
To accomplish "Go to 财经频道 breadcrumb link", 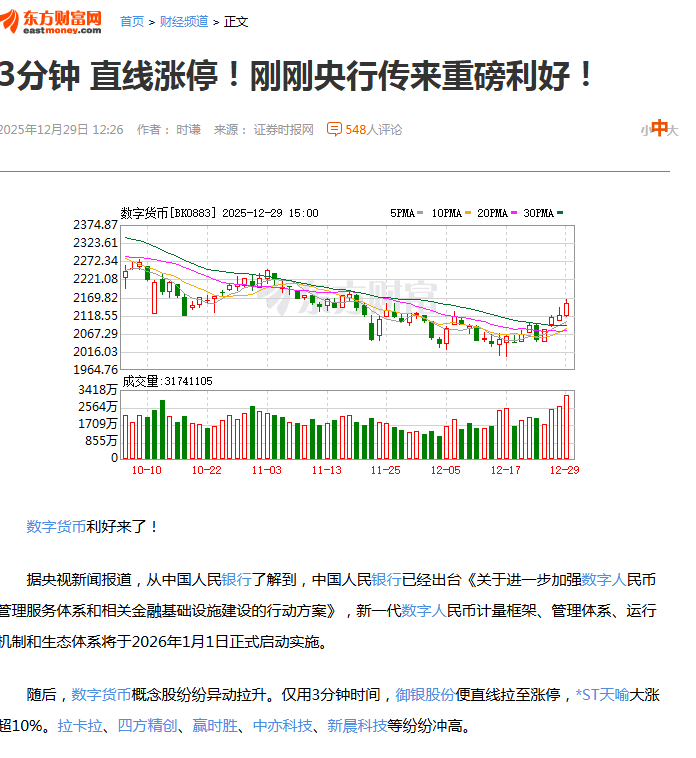I will coord(184,22).
